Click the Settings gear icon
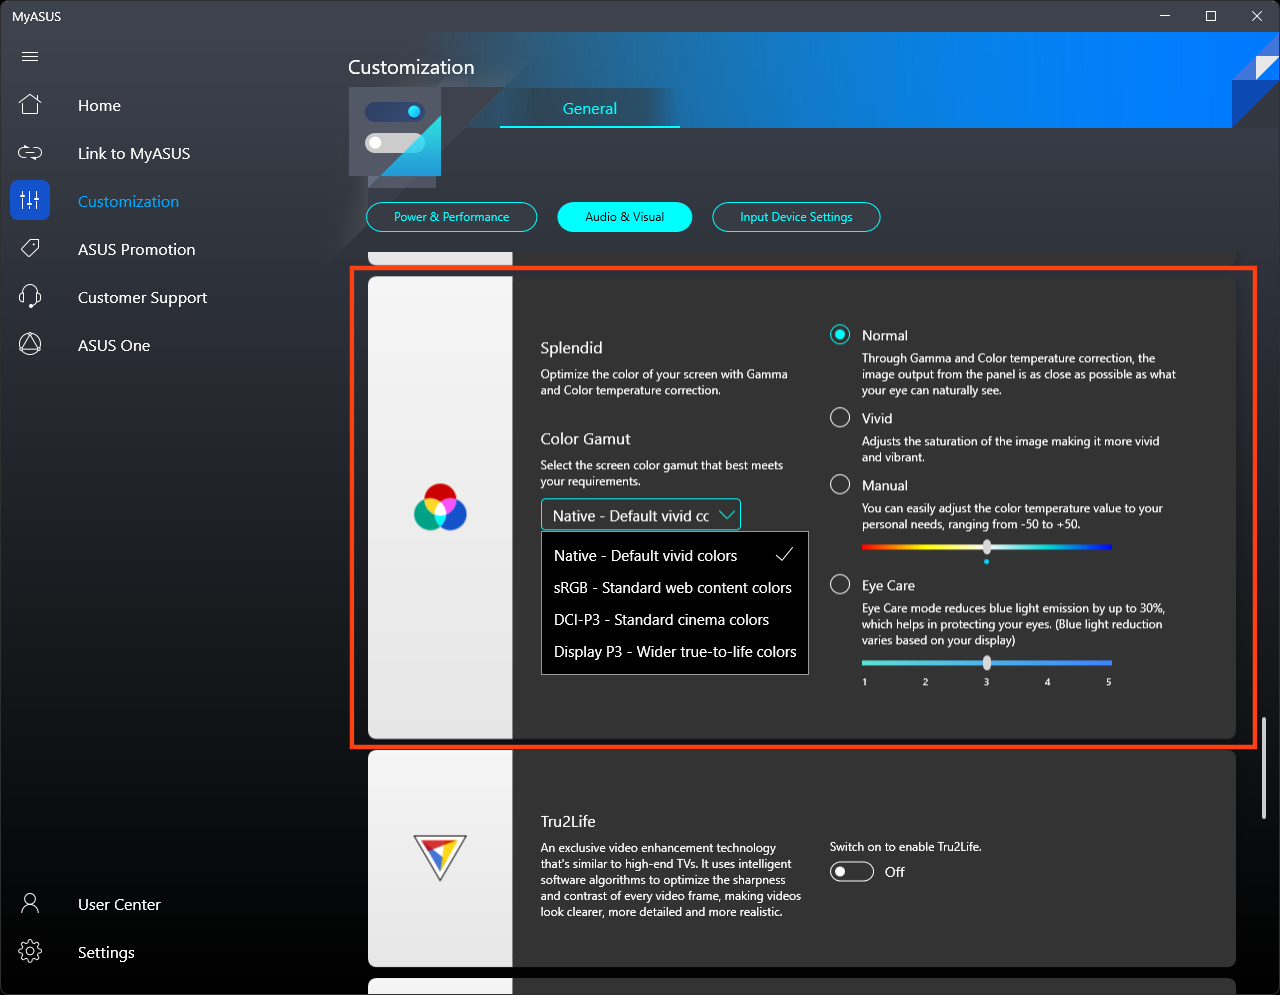Viewport: 1280px width, 995px height. 30,951
